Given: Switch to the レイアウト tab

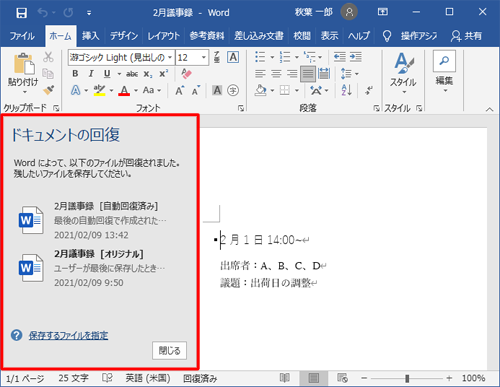Looking at the screenshot, I should point(163,36).
